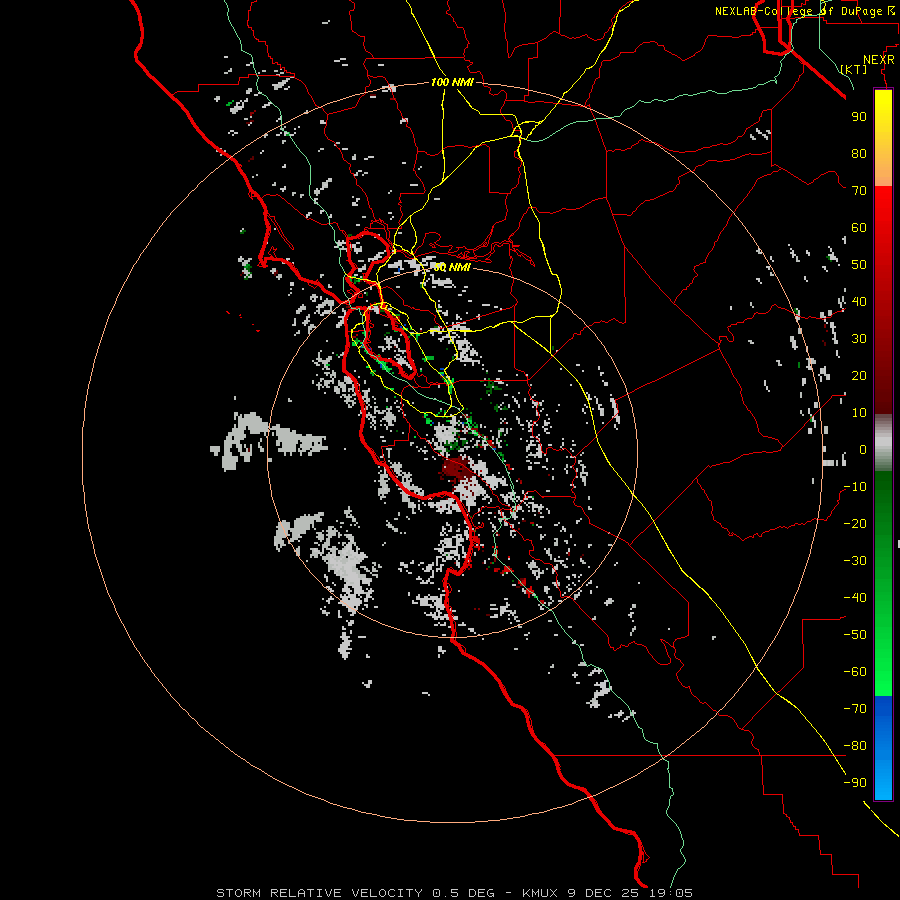This screenshot has height=900, width=900.
Task: Click the 50 NMI range ring label
Action: [x=452, y=267]
